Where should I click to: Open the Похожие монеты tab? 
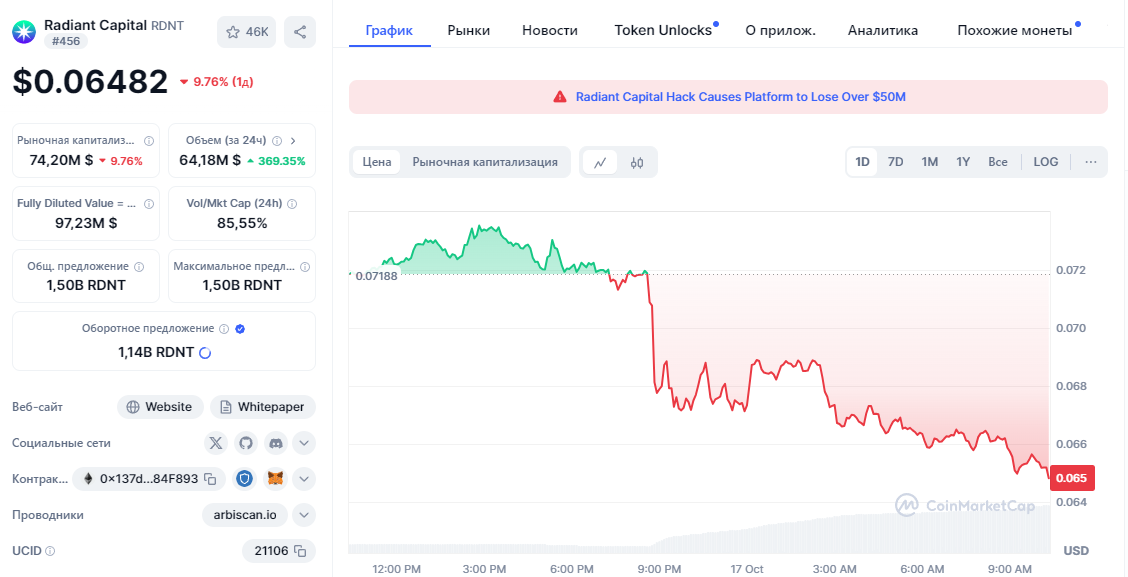pyautogui.click(x=1014, y=30)
